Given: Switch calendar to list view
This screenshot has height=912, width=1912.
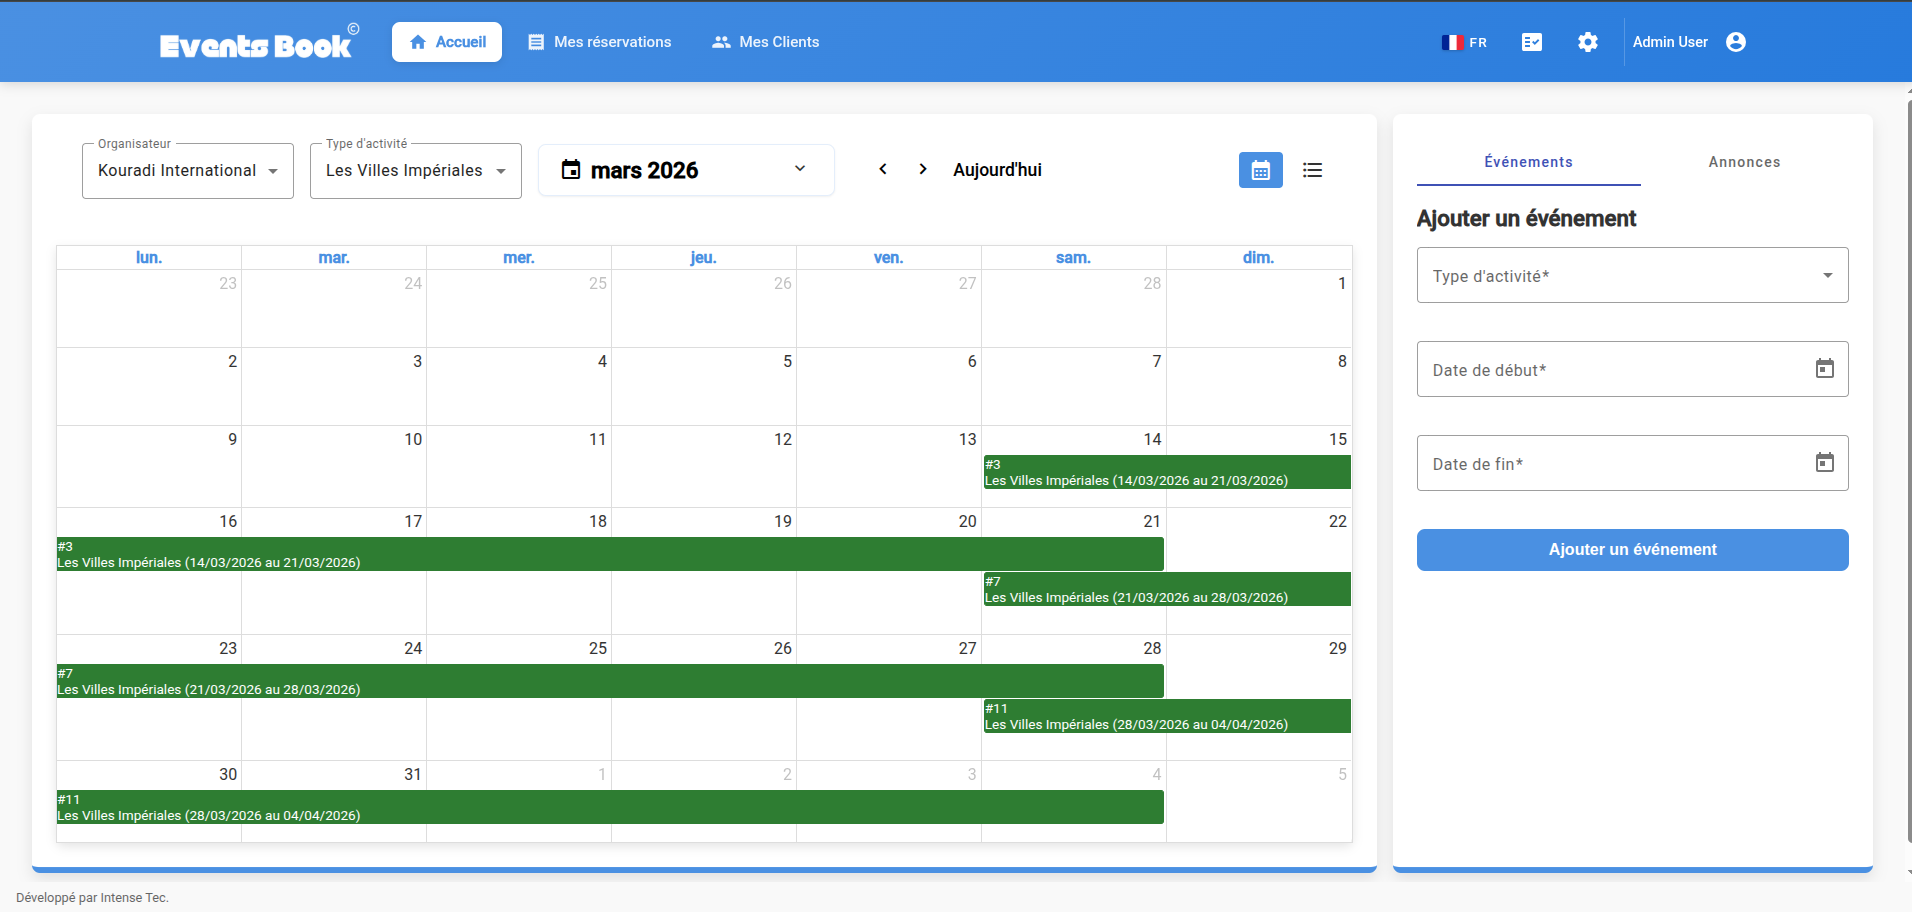Looking at the screenshot, I should coord(1312,170).
